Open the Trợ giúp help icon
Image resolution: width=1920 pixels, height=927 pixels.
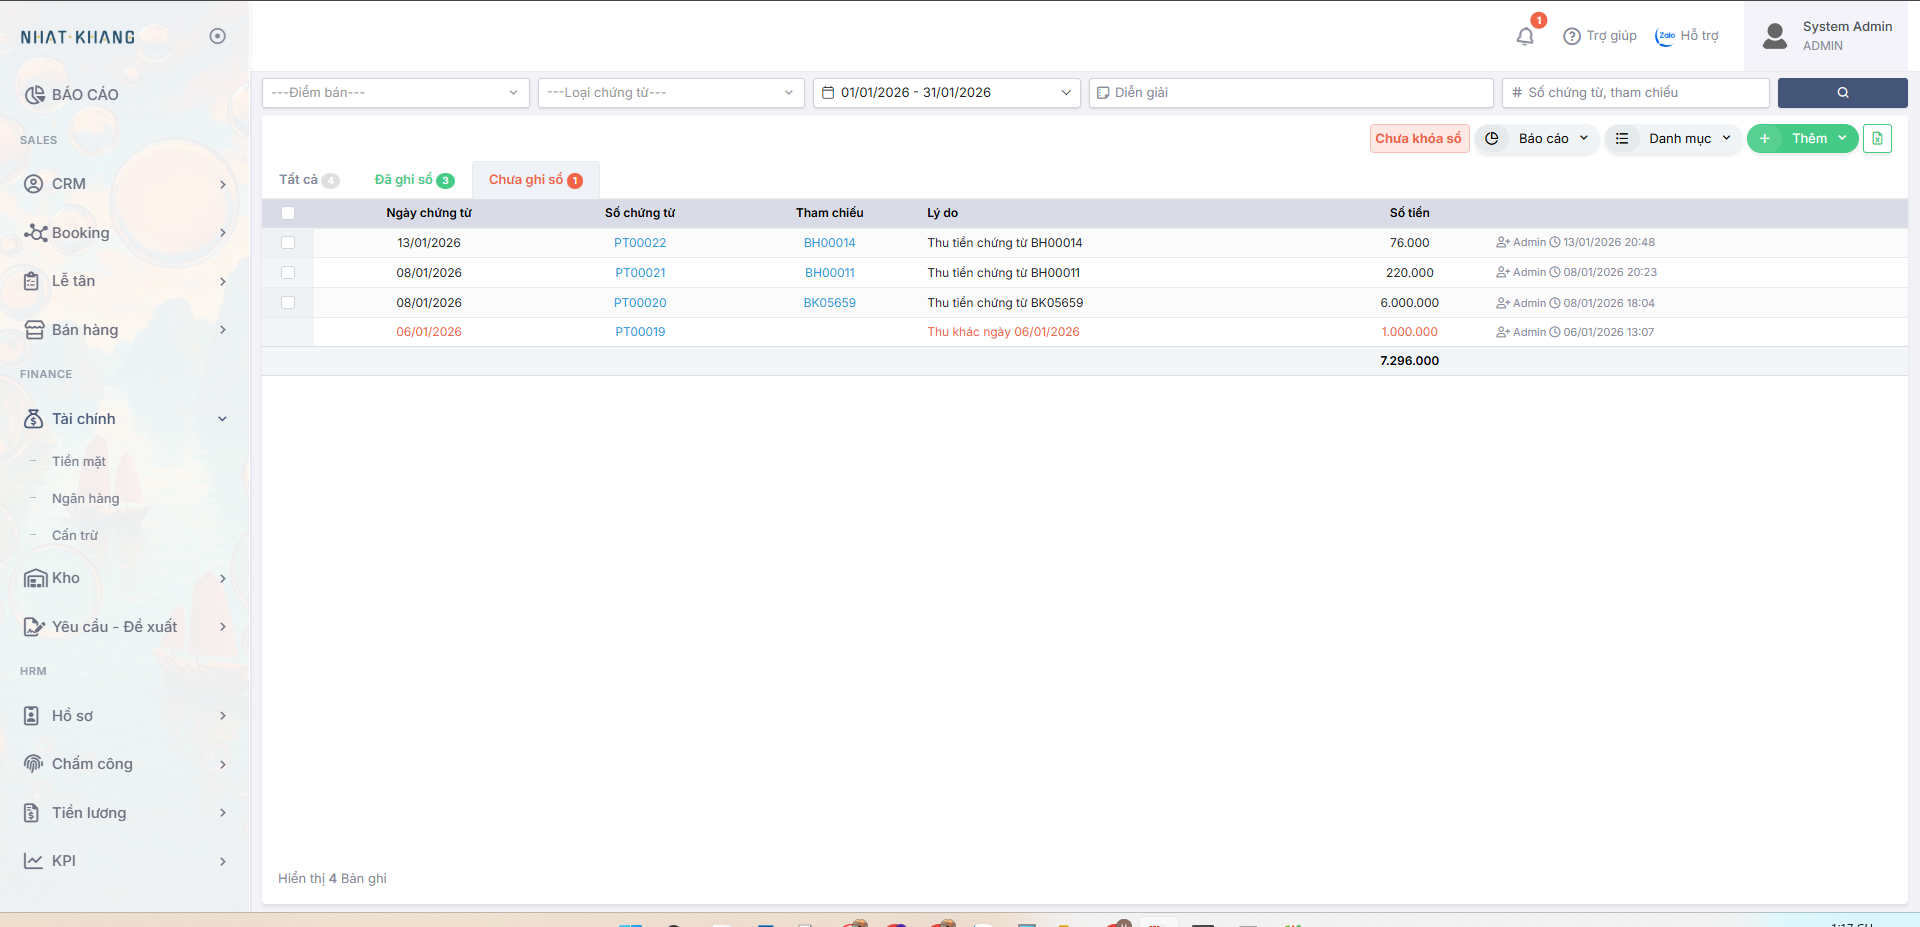coord(1572,36)
